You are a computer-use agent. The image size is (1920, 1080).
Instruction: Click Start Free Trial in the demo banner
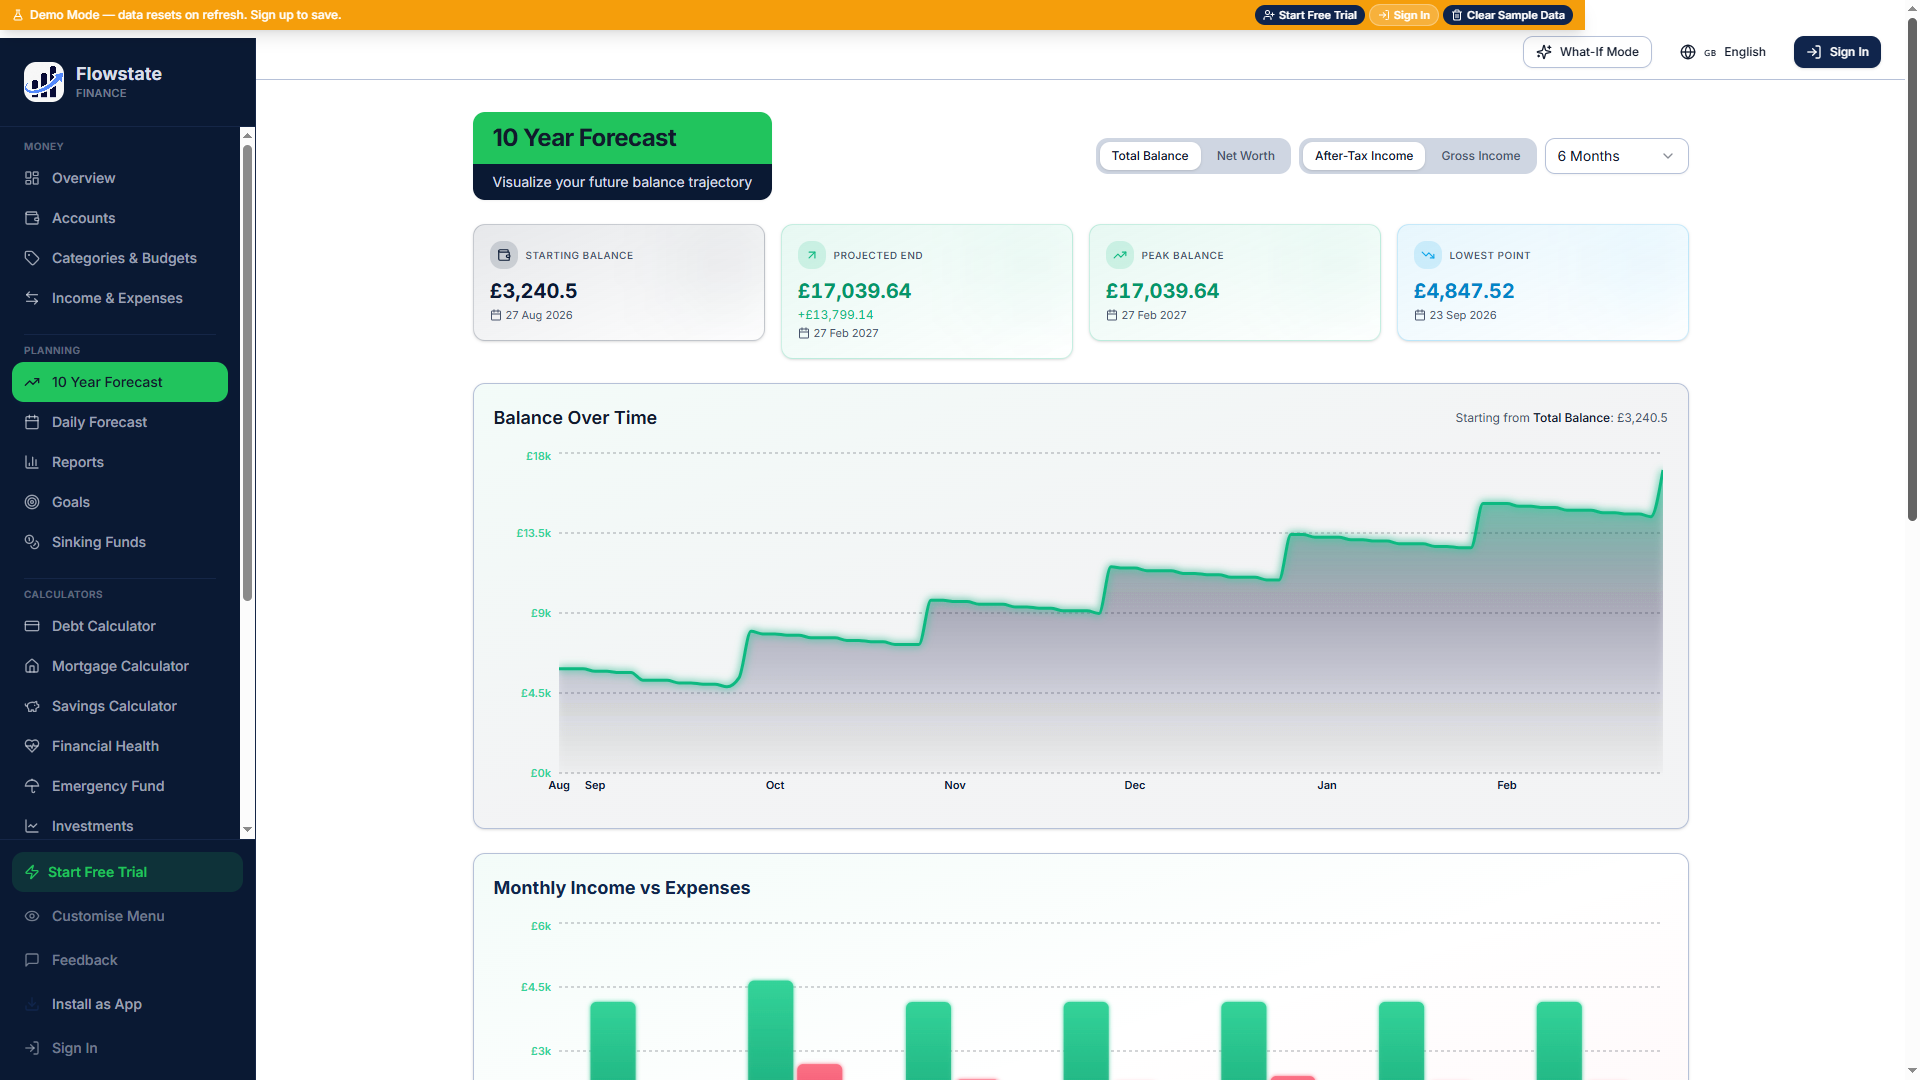[1309, 15]
